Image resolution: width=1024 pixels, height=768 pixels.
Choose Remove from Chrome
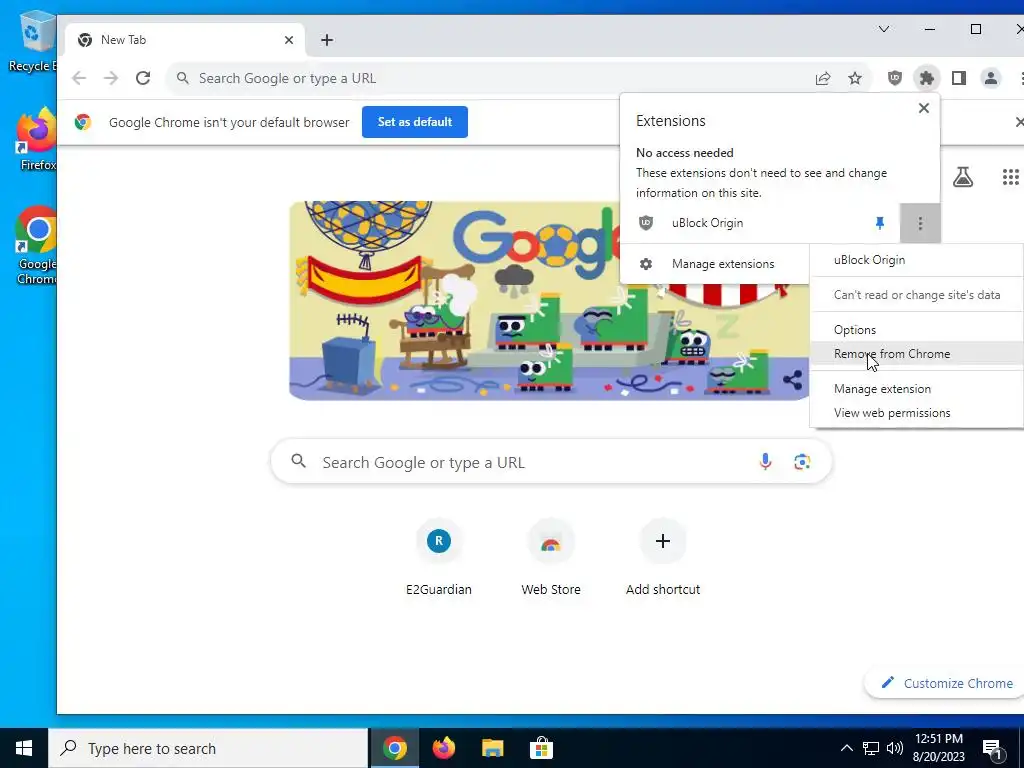916,354
